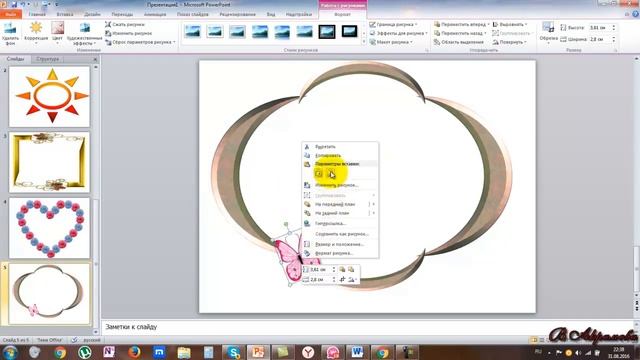
Task: Apply the black-framed picture style at gallery end
Action: click(x=349, y=31)
